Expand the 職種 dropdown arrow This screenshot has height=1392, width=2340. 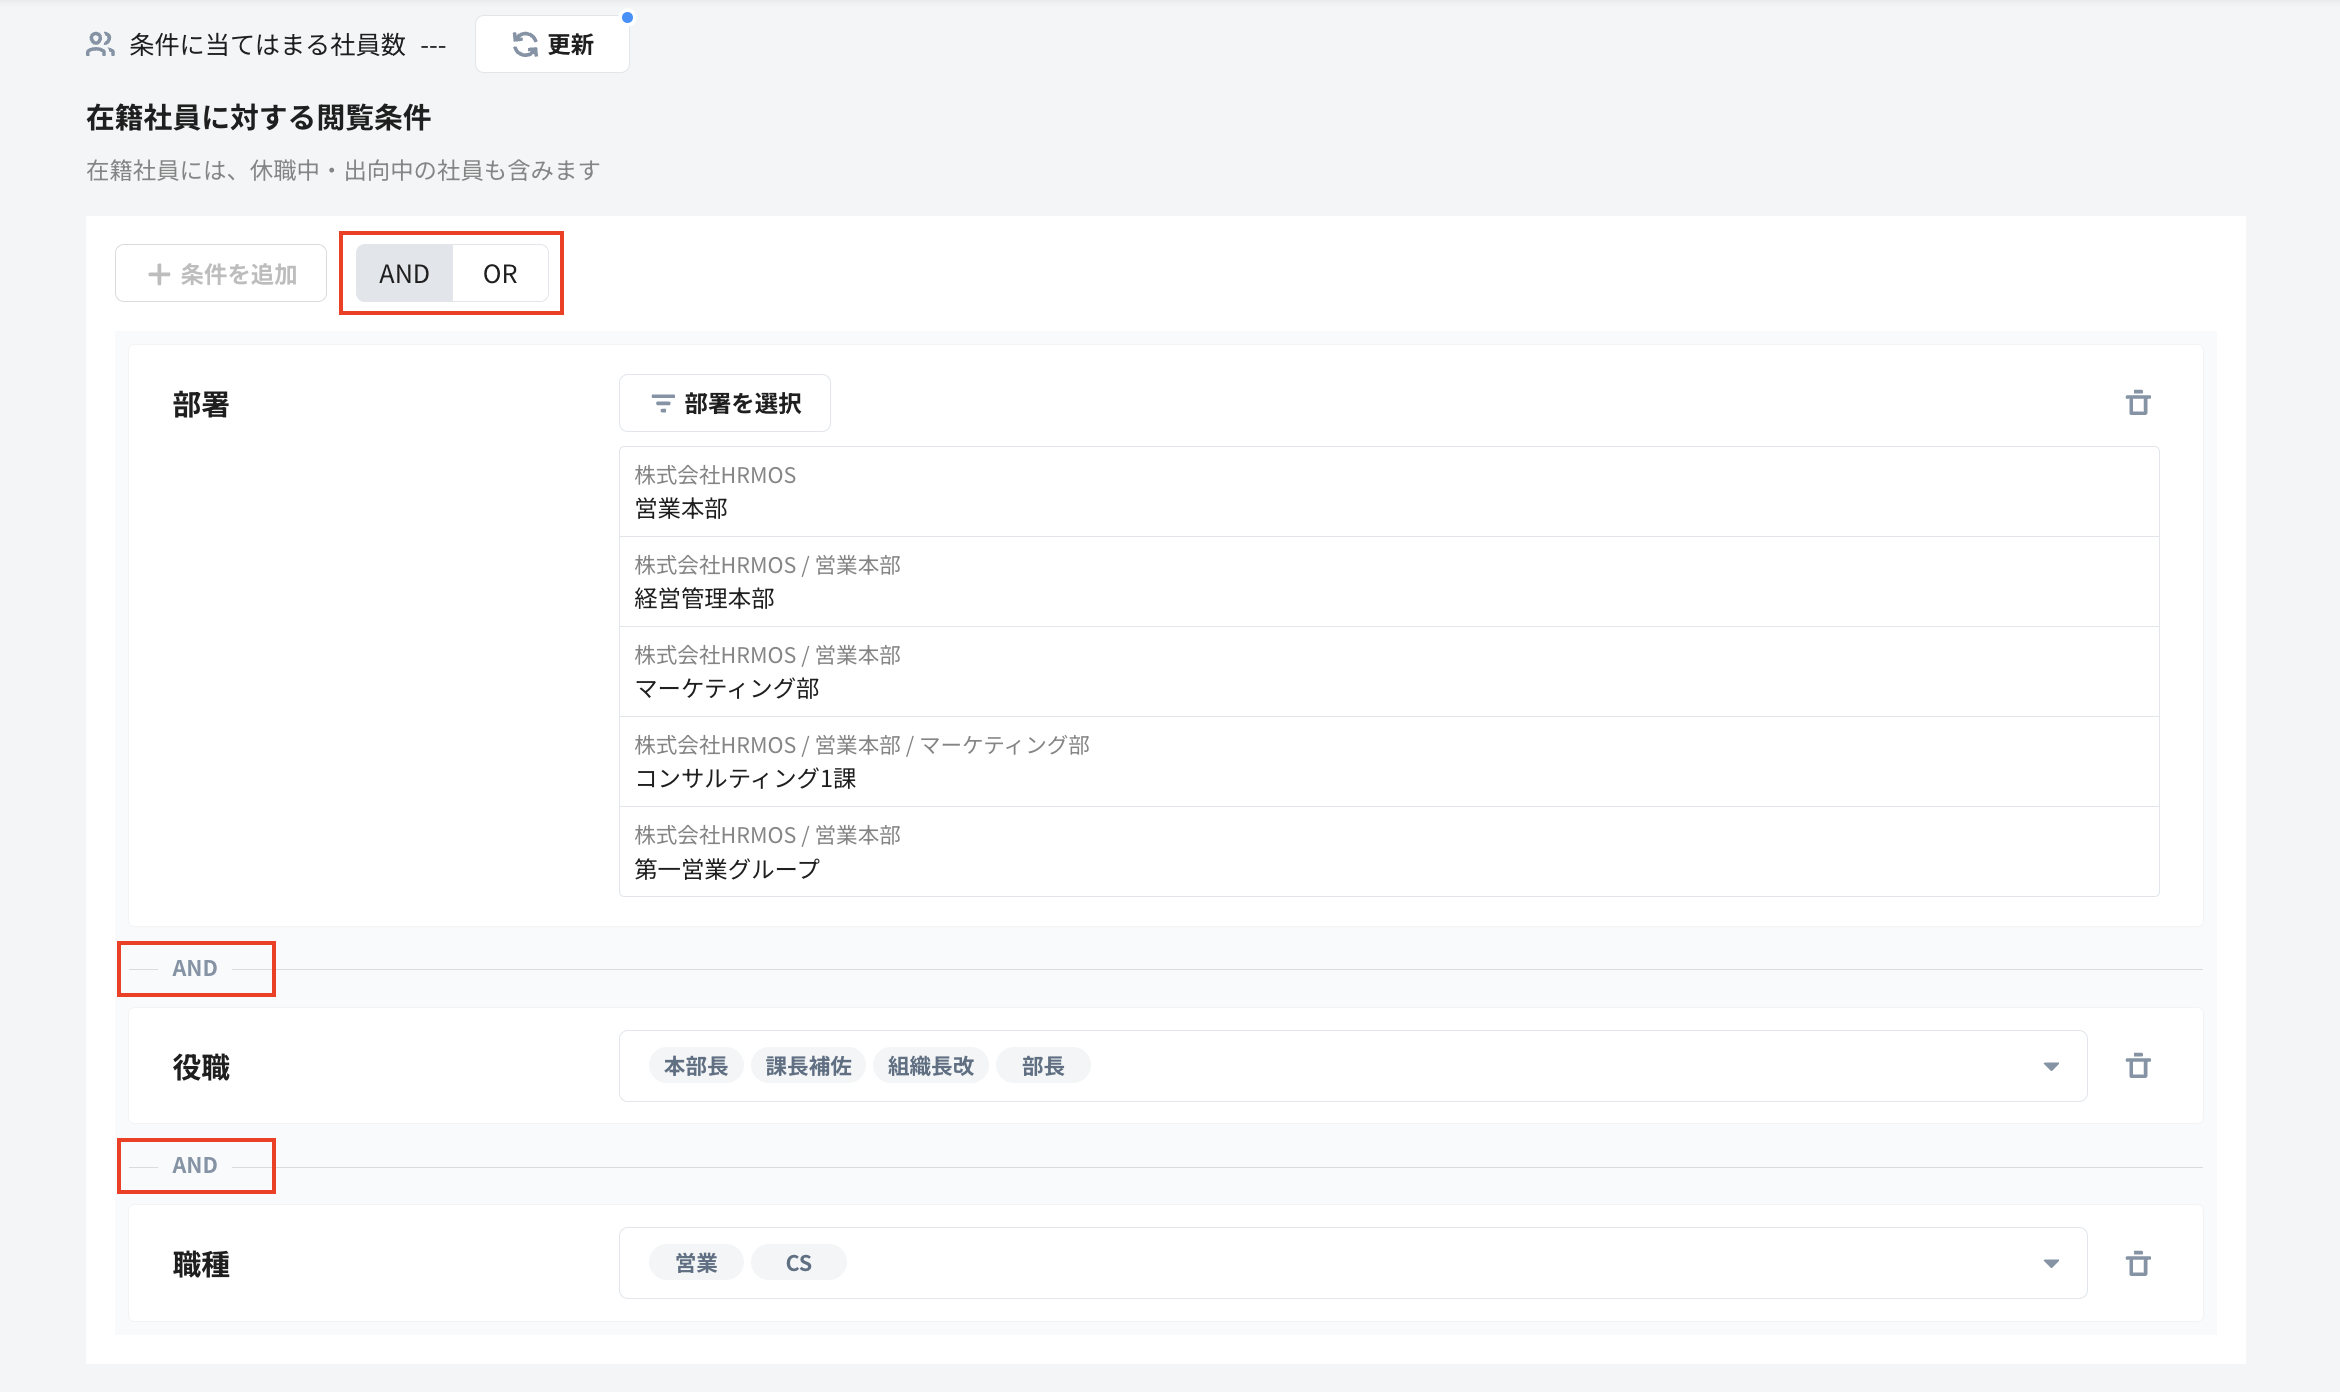pyautogui.click(x=2051, y=1264)
